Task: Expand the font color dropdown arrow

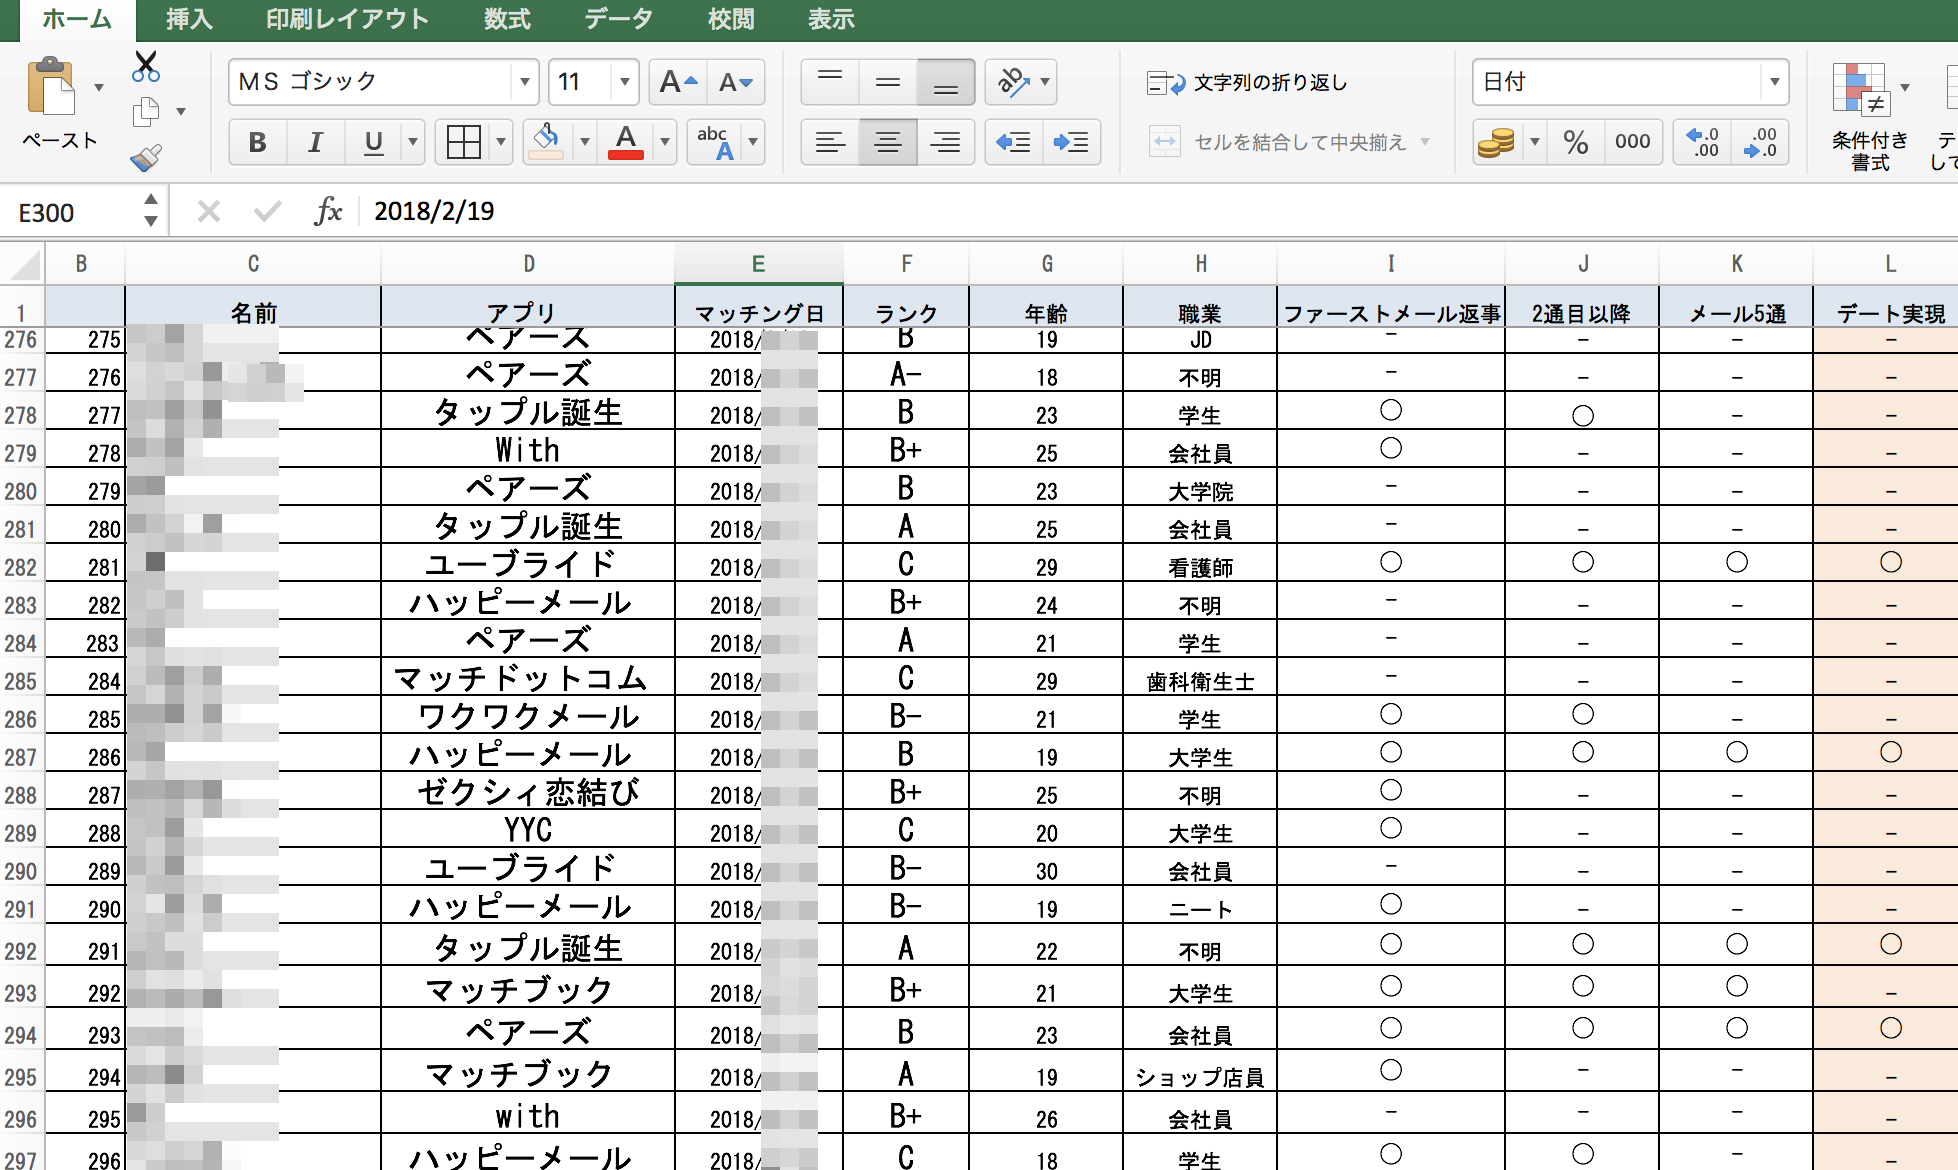Action: pyautogui.click(x=664, y=142)
